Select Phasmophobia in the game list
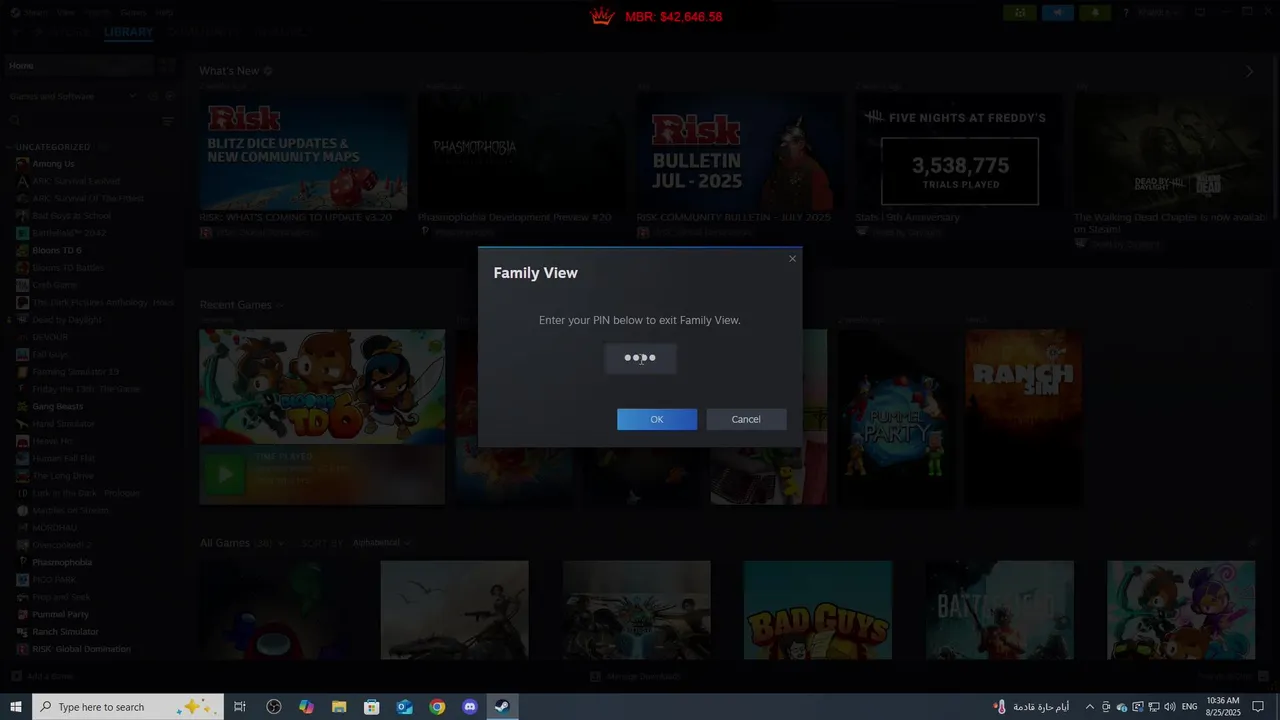The width and height of the screenshot is (1280, 720). point(62,562)
